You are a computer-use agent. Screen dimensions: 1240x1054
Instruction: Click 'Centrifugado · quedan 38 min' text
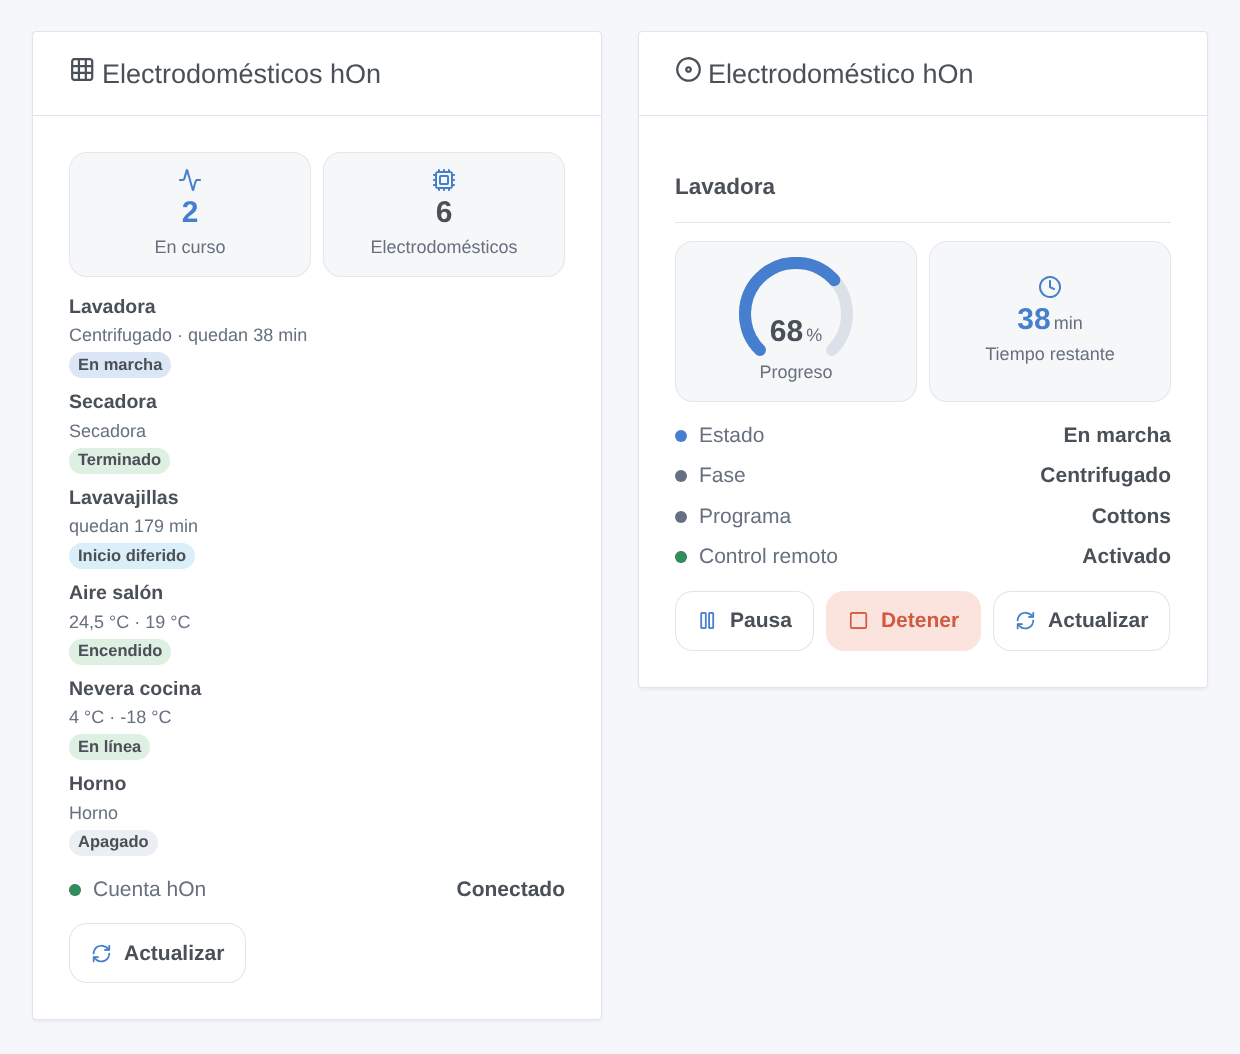(x=188, y=336)
